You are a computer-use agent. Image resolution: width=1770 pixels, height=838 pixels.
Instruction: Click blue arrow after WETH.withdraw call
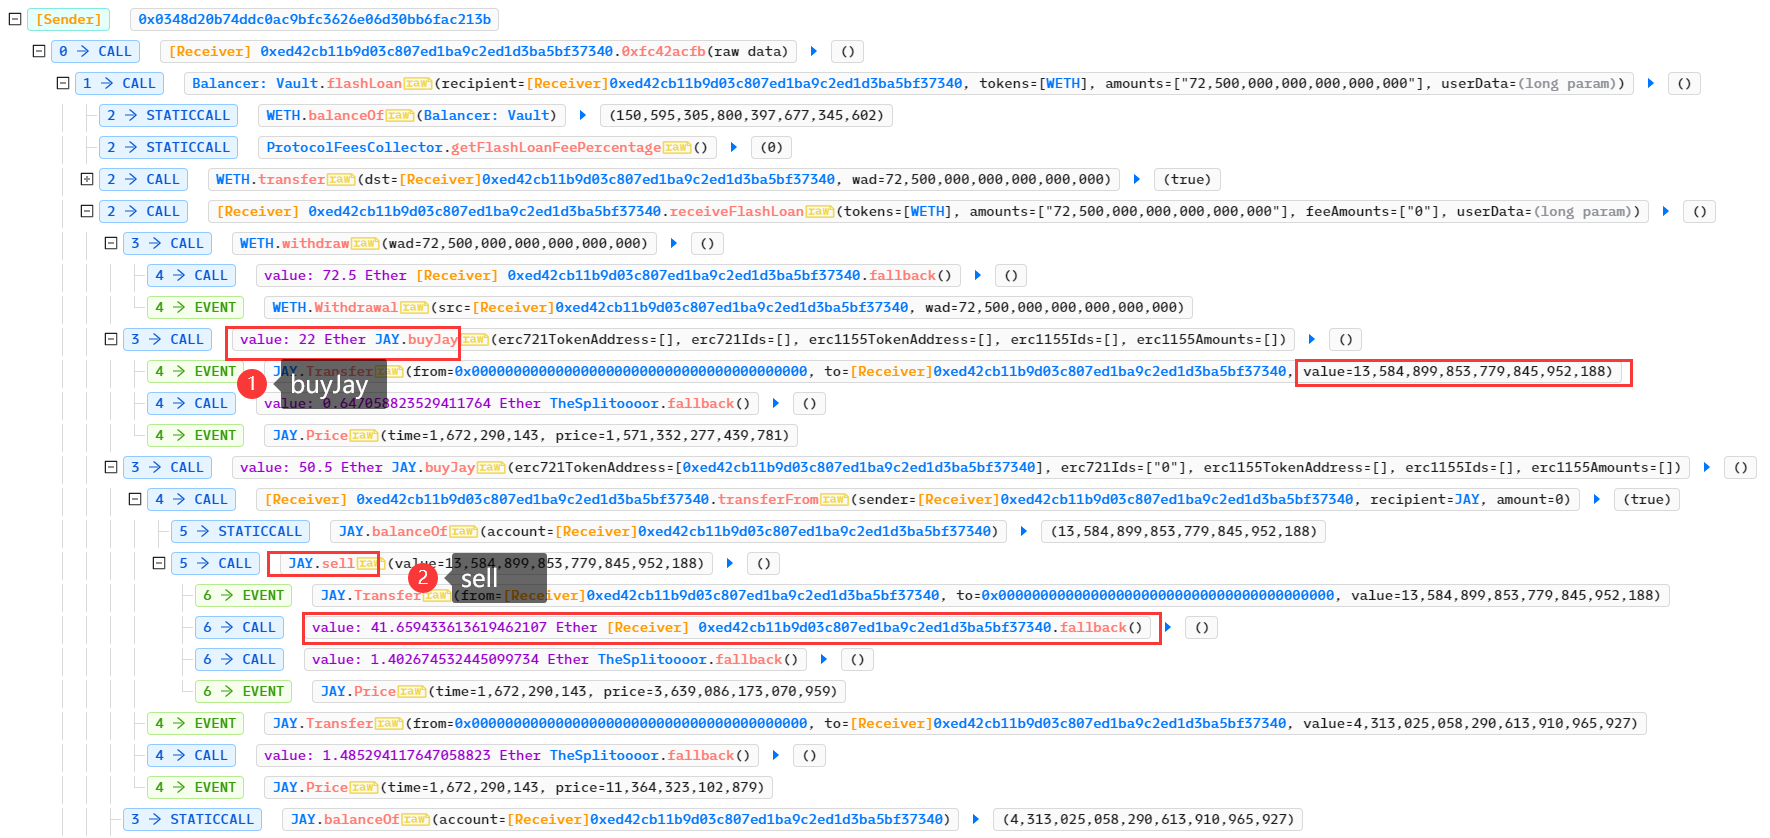point(674,243)
